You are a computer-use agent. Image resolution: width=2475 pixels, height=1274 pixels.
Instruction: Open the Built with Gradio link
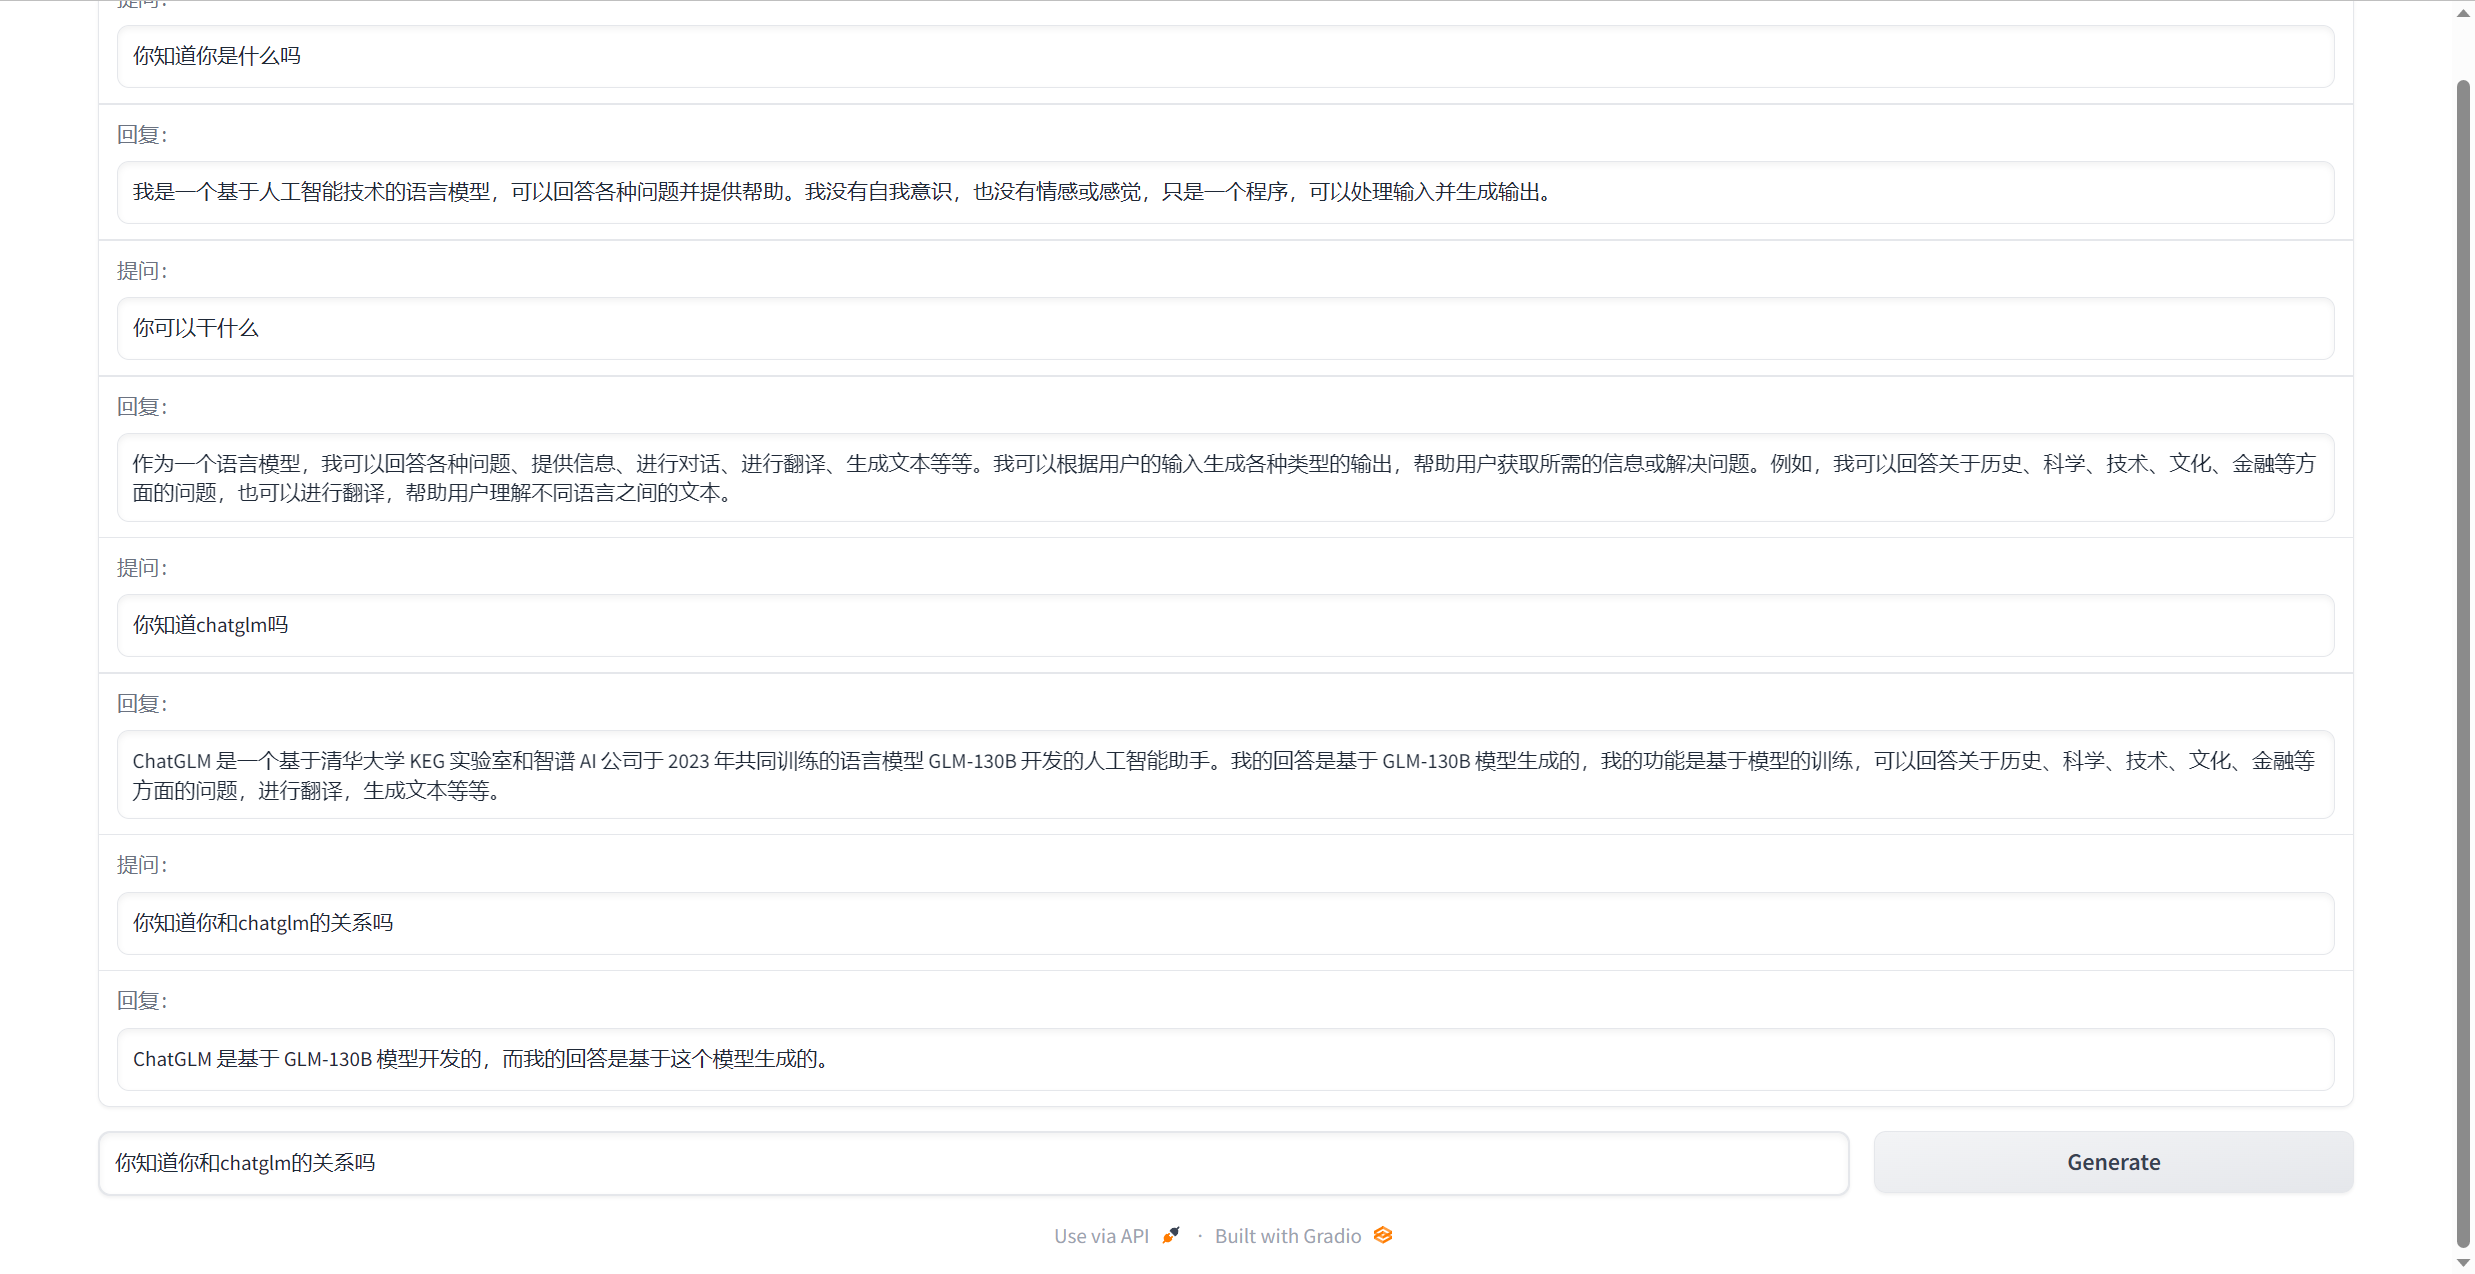click(1288, 1236)
